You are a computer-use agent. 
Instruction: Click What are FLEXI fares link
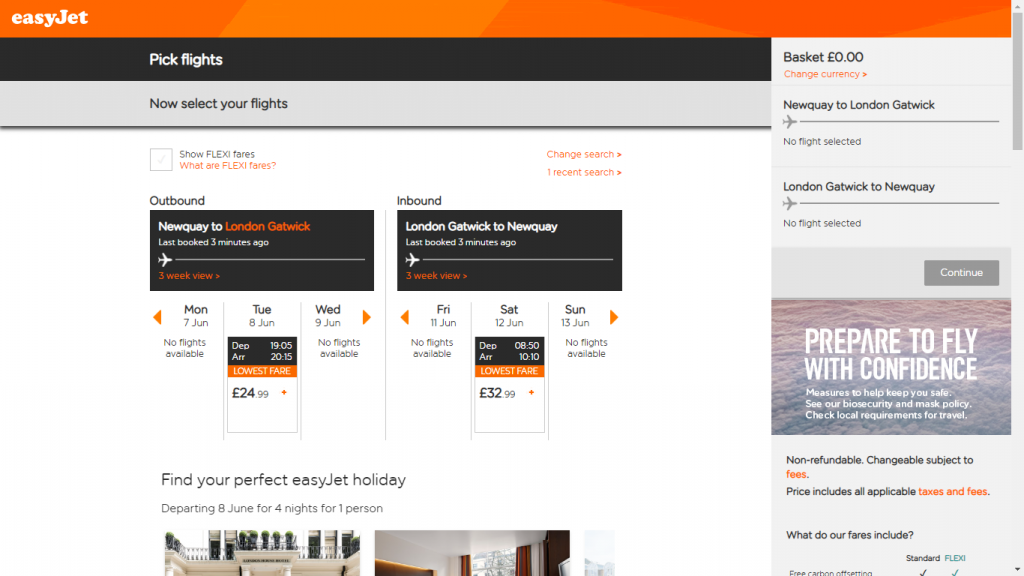click(x=227, y=166)
